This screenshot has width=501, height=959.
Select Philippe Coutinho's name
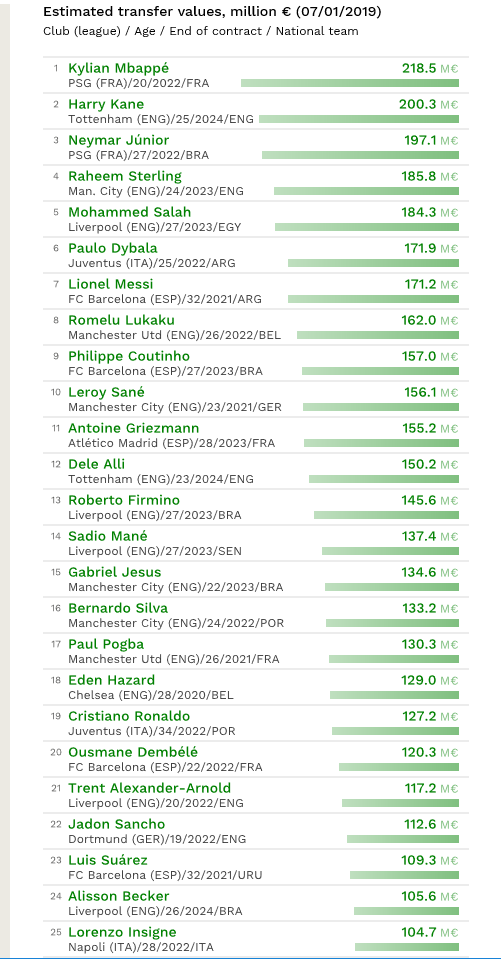point(128,357)
